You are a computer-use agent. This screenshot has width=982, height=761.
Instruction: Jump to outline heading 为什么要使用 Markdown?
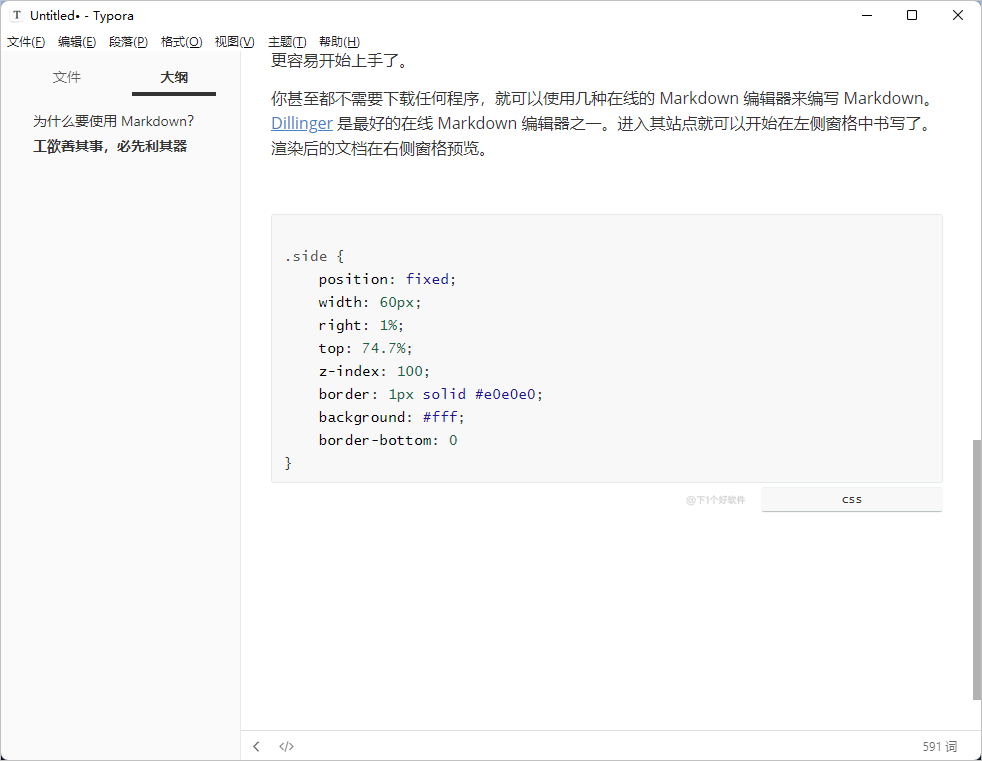click(x=113, y=121)
